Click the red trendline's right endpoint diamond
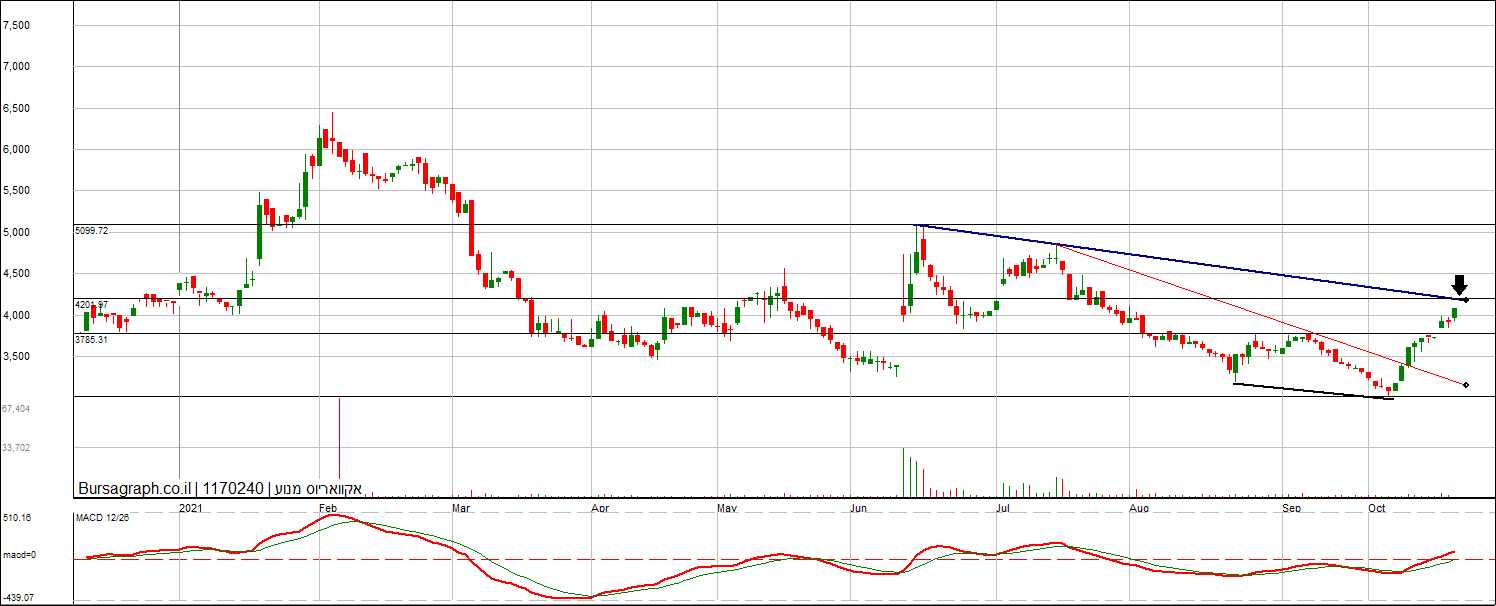The image size is (1496, 606). pyautogui.click(x=1465, y=385)
